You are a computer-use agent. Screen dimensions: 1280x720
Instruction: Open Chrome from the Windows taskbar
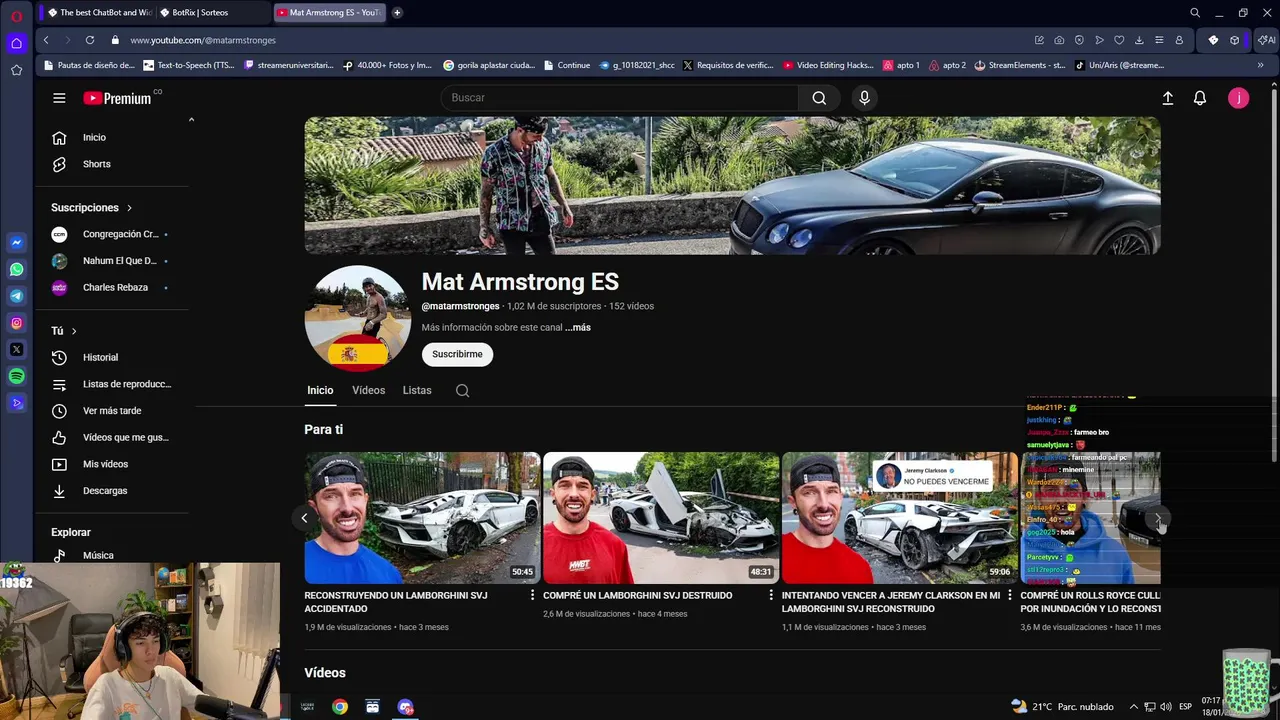coord(340,706)
